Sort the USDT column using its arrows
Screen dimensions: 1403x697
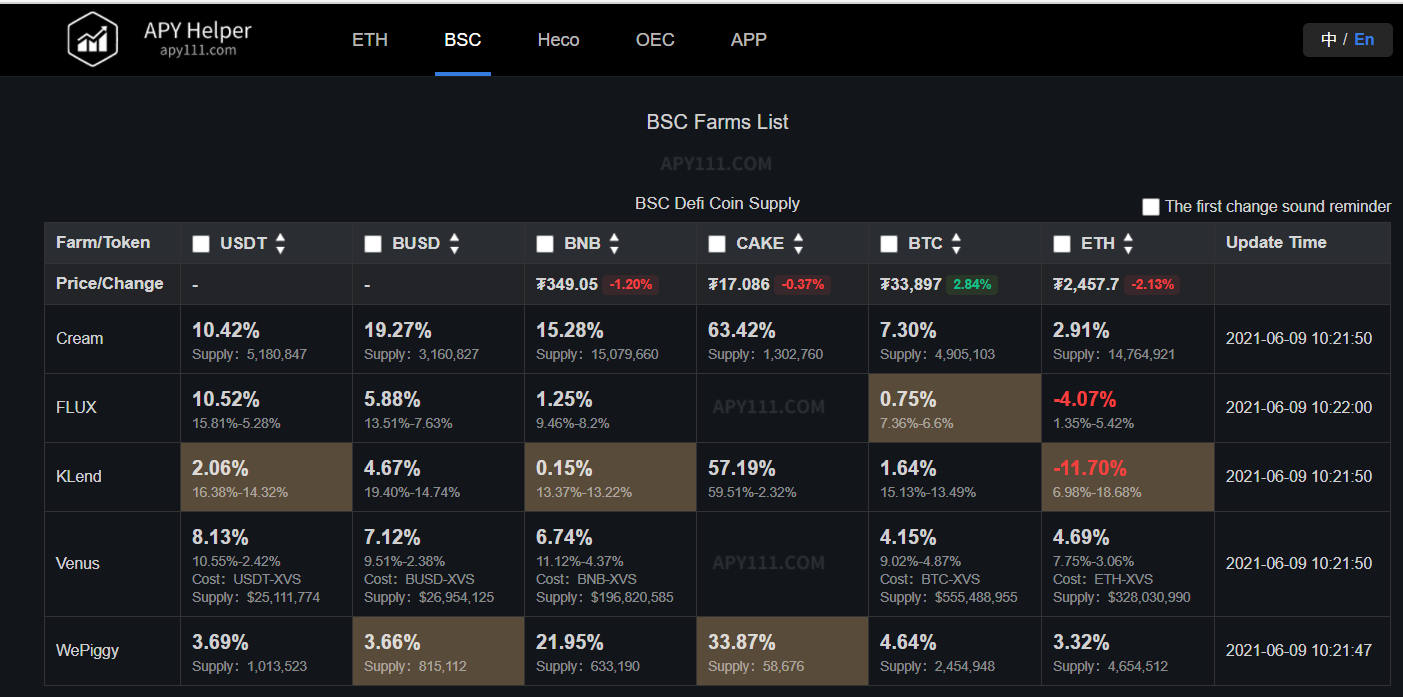(280, 243)
